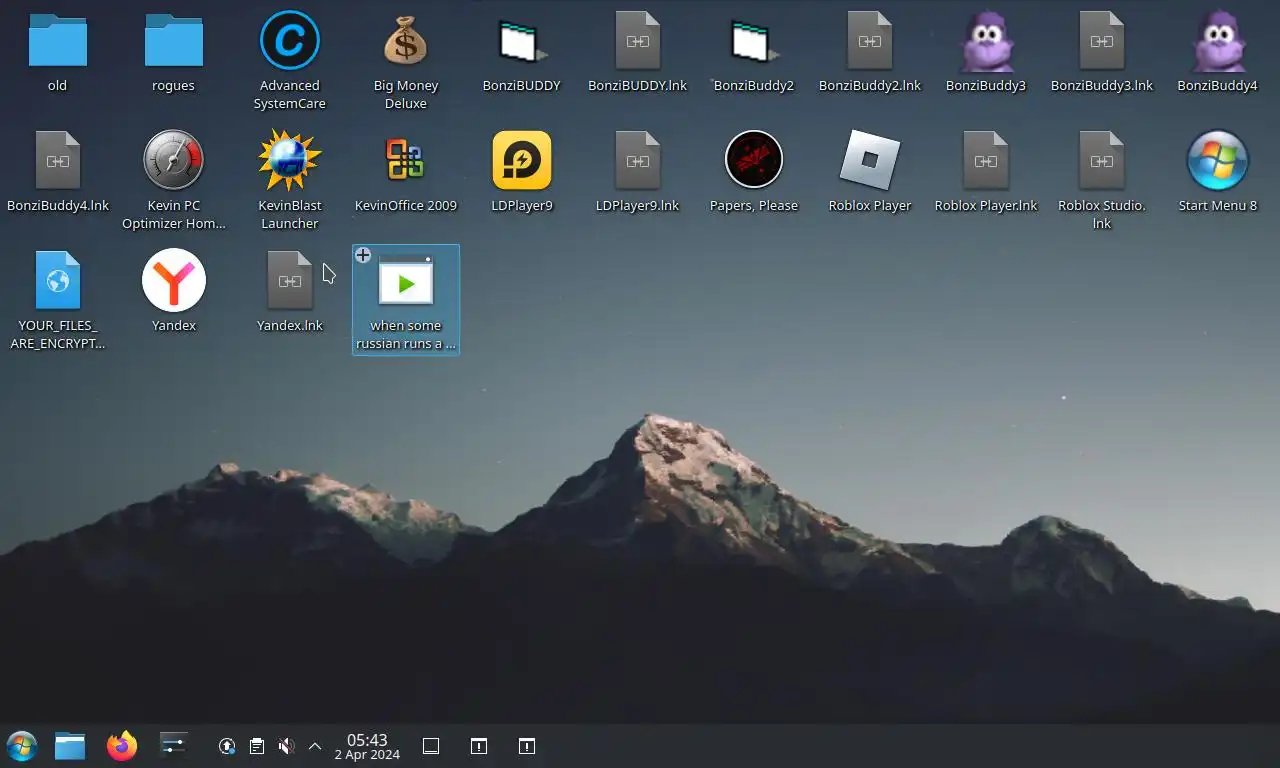Launch Advanced SystemCare
Screen dimensions: 1280x768
(289, 41)
